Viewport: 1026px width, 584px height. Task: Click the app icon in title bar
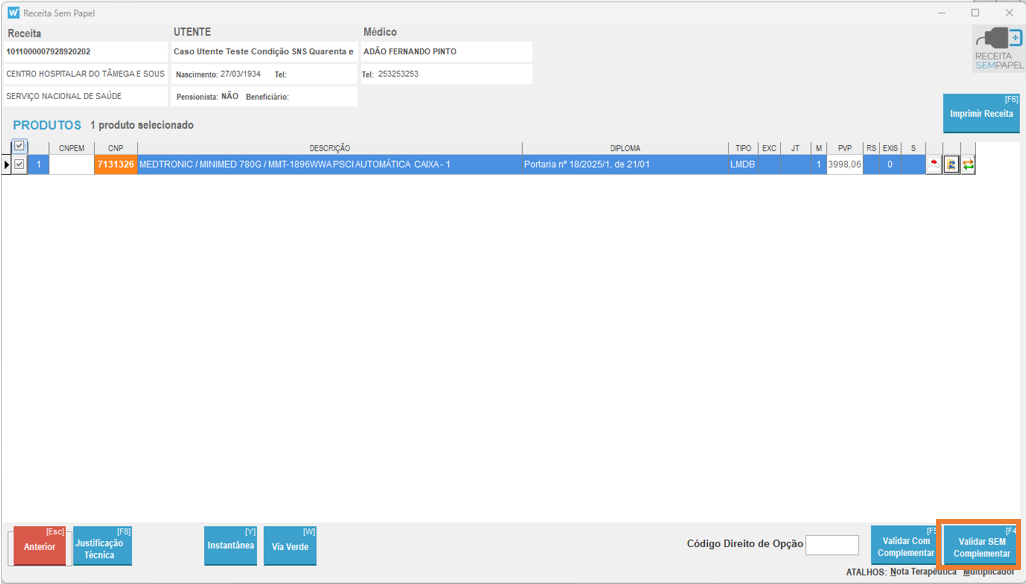[13, 13]
